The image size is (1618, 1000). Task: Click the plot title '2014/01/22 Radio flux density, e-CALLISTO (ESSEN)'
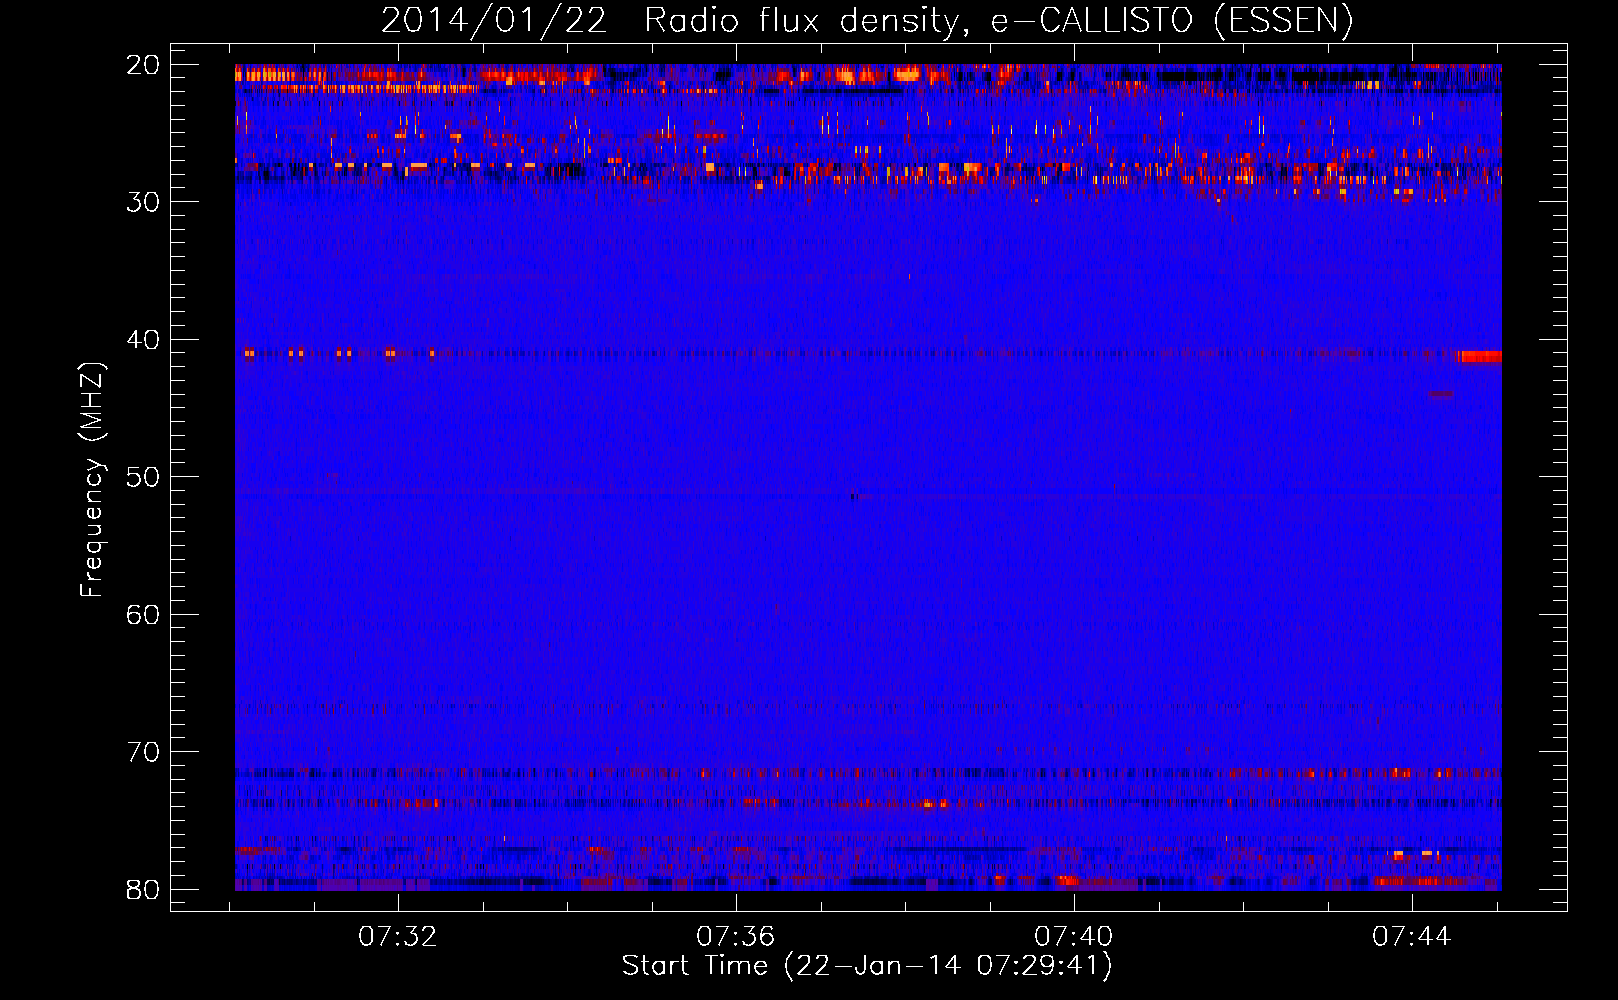pos(867,20)
